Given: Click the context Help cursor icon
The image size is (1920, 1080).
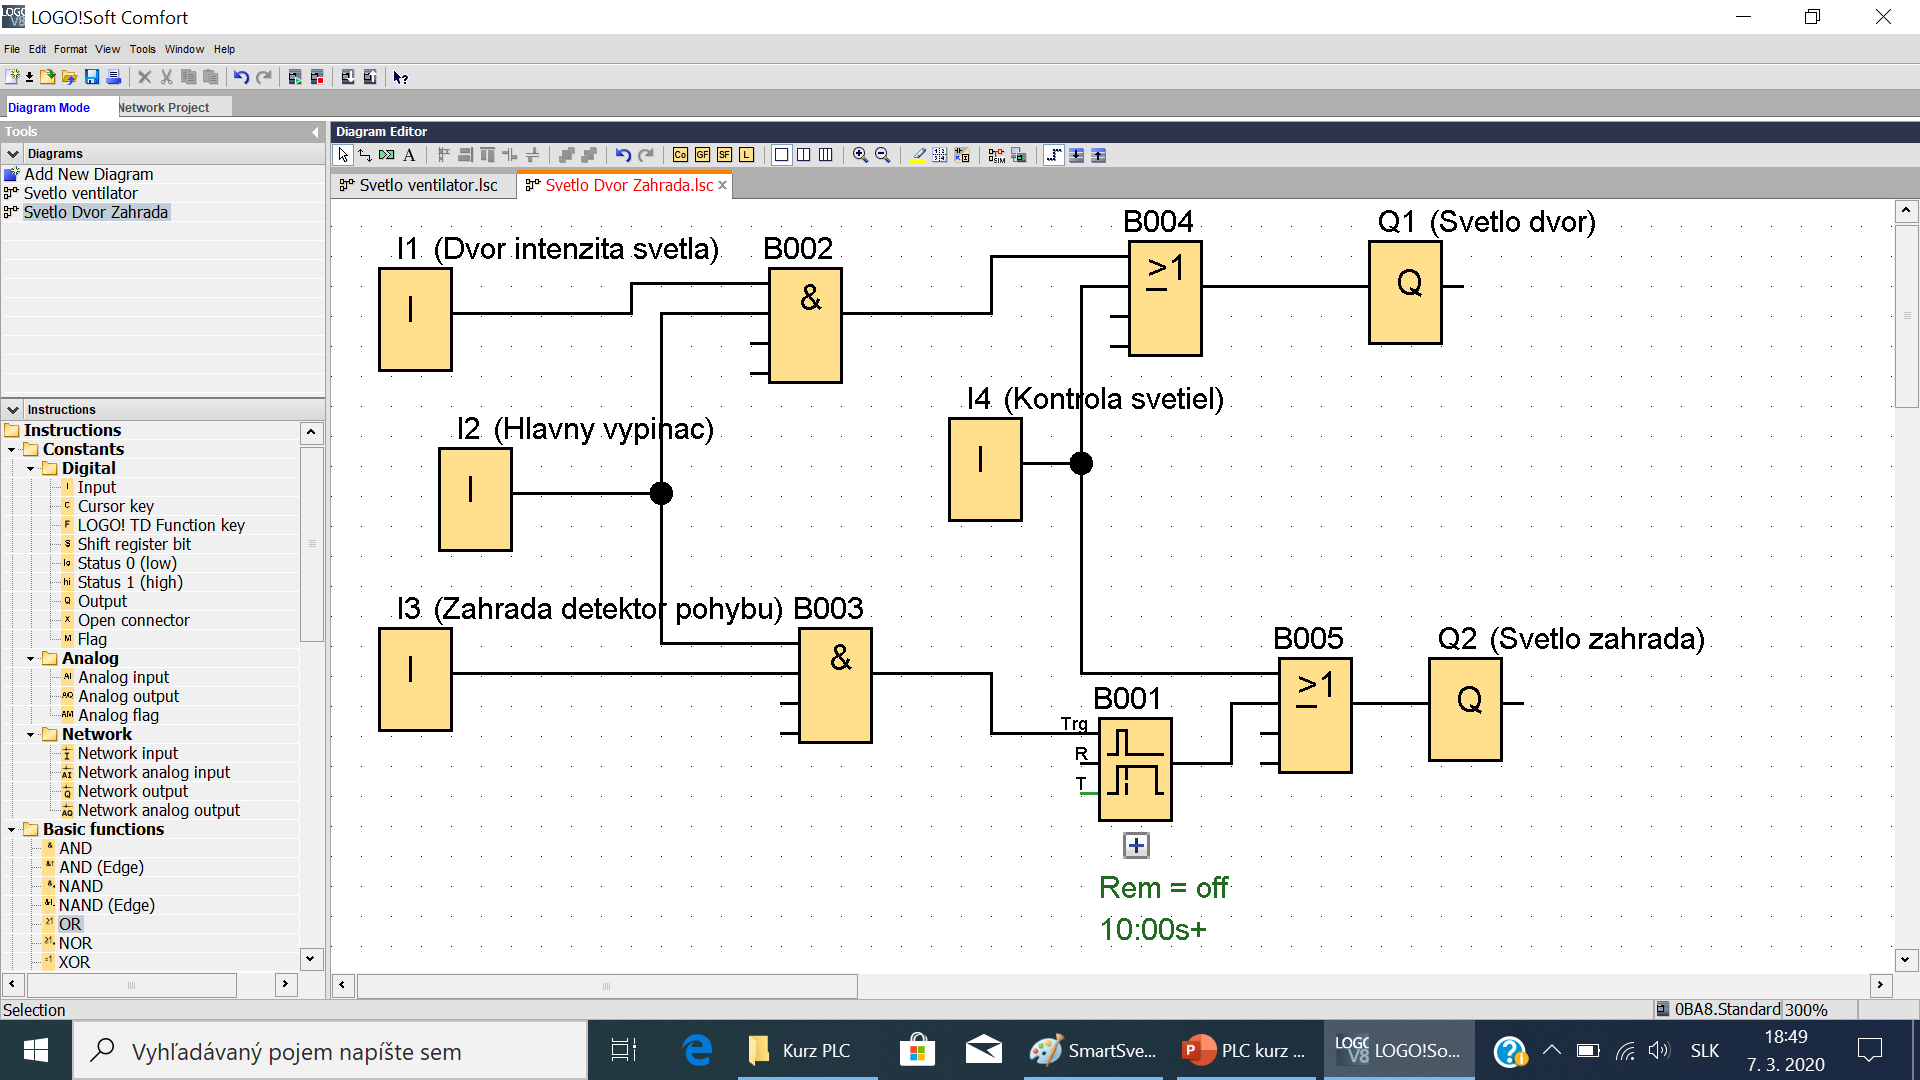Looking at the screenshot, I should (400, 77).
